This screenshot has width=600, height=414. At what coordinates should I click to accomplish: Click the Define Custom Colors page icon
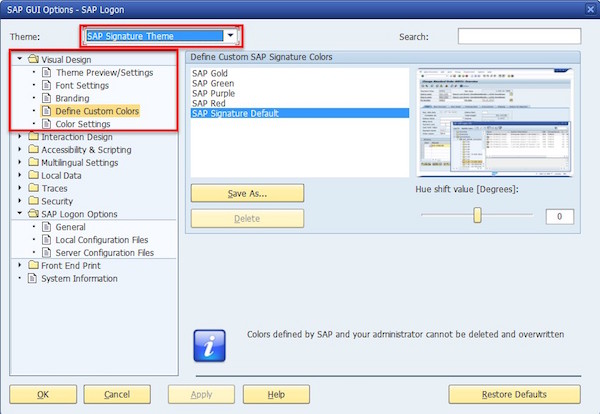pyautogui.click(x=46, y=111)
